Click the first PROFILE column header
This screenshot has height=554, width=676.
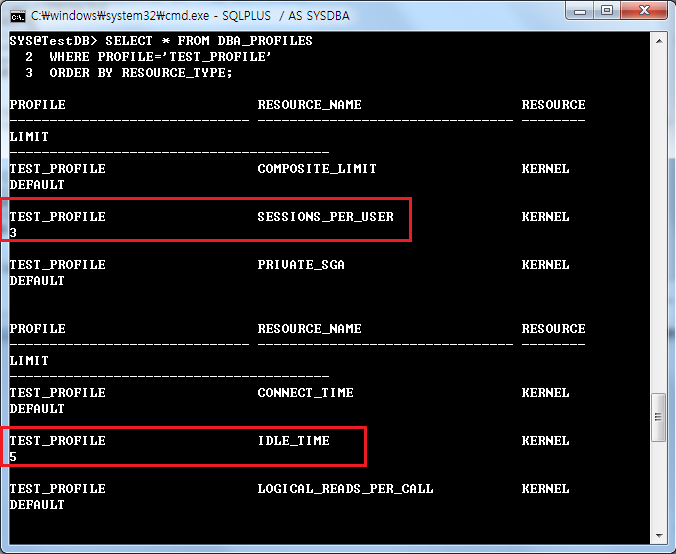[x=38, y=104]
